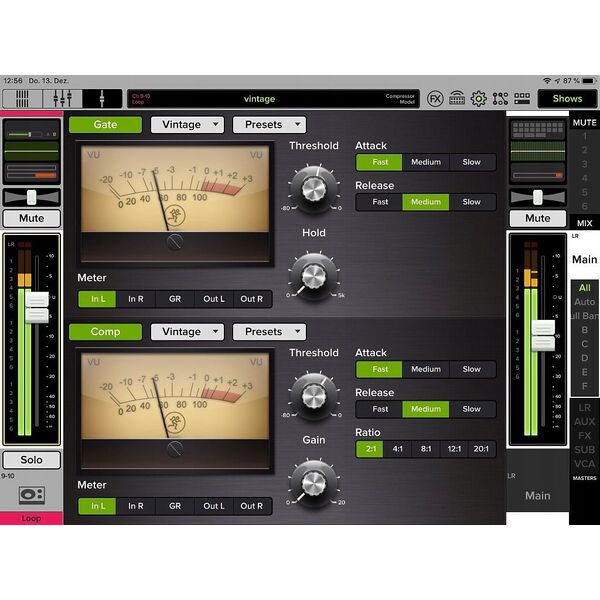Set Gate Attack to Medium
600x600 pixels.
[426, 162]
